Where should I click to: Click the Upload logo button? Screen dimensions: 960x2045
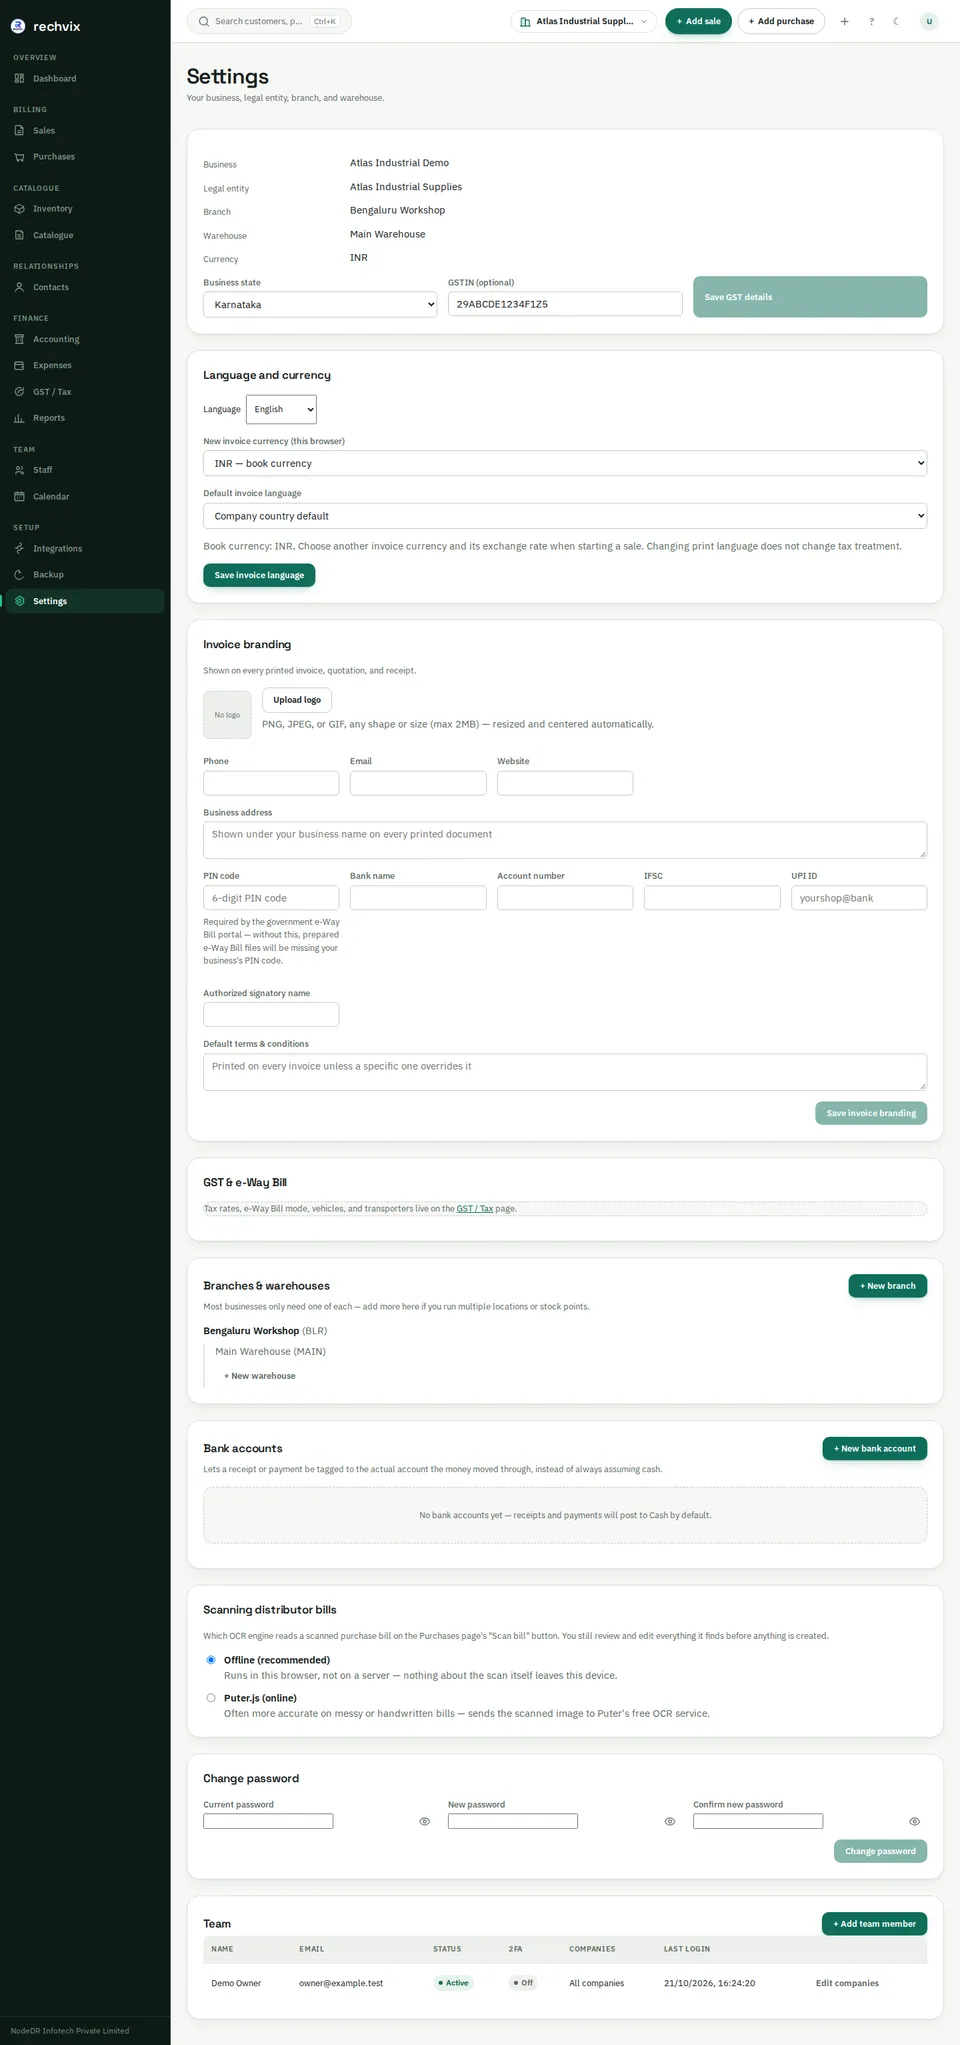click(297, 700)
